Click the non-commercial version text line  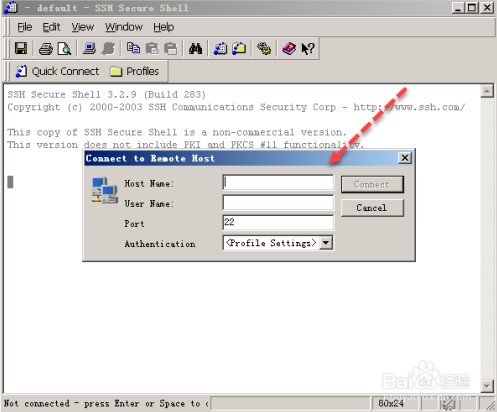tap(177, 132)
